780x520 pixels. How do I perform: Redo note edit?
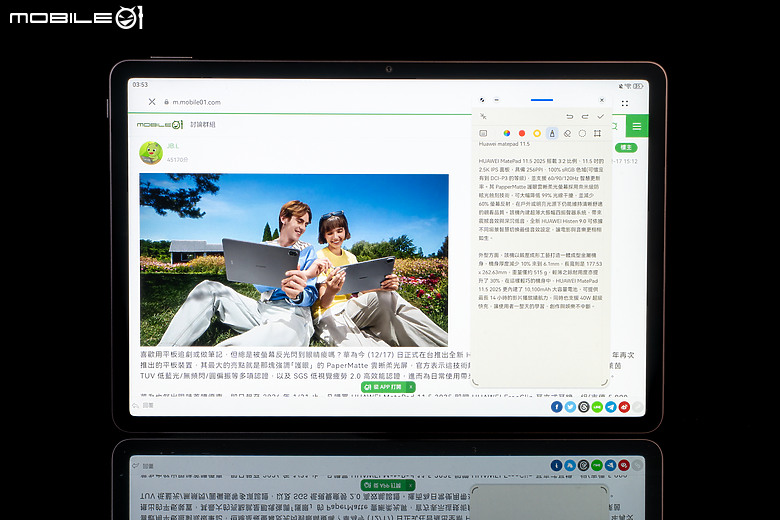click(x=585, y=116)
